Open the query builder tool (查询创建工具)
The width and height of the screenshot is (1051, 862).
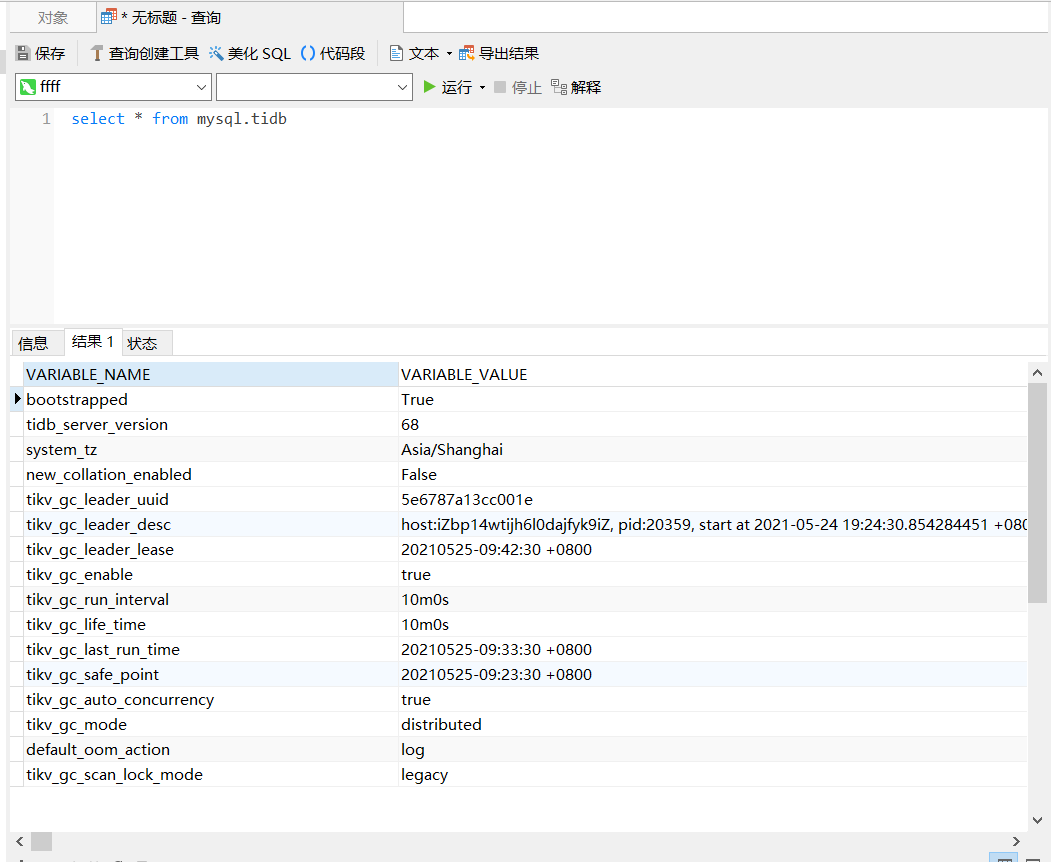tap(97, 54)
